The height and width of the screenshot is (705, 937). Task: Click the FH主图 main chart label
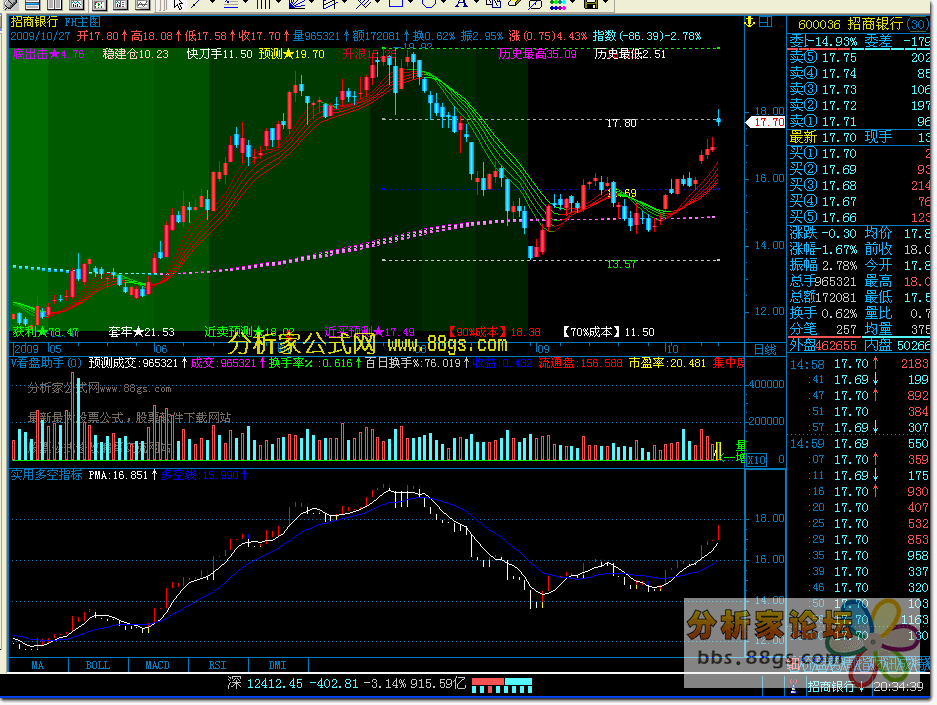(x=82, y=22)
